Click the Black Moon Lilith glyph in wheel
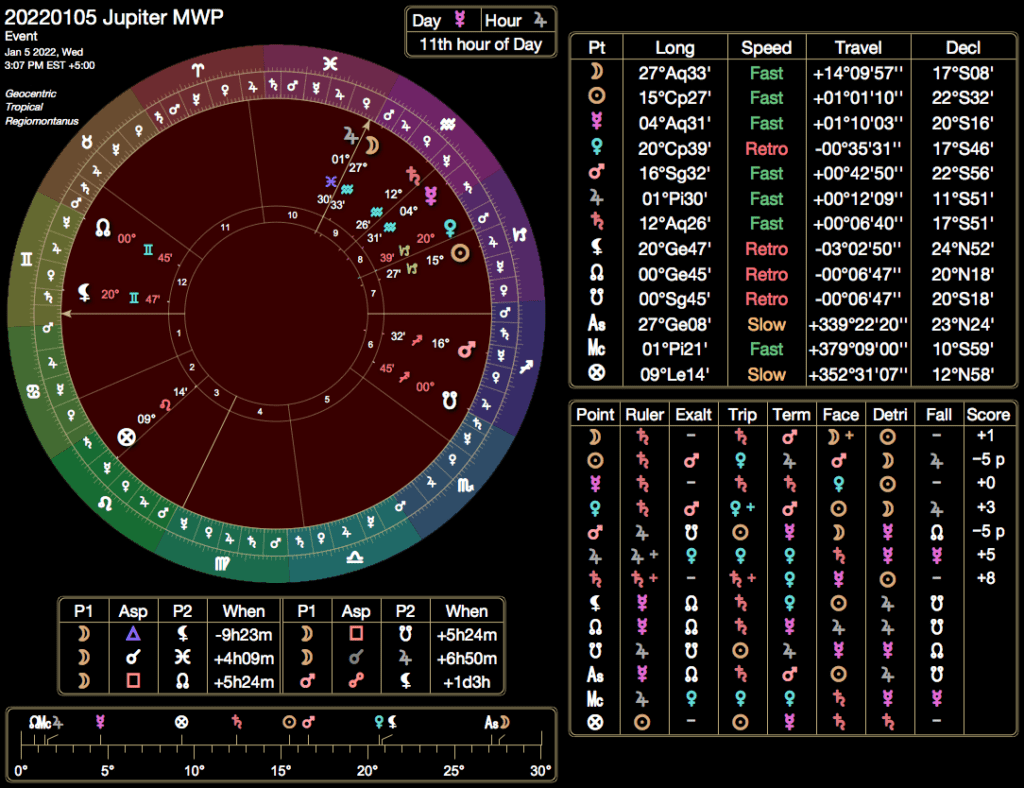This screenshot has width=1024, height=788. 87,293
